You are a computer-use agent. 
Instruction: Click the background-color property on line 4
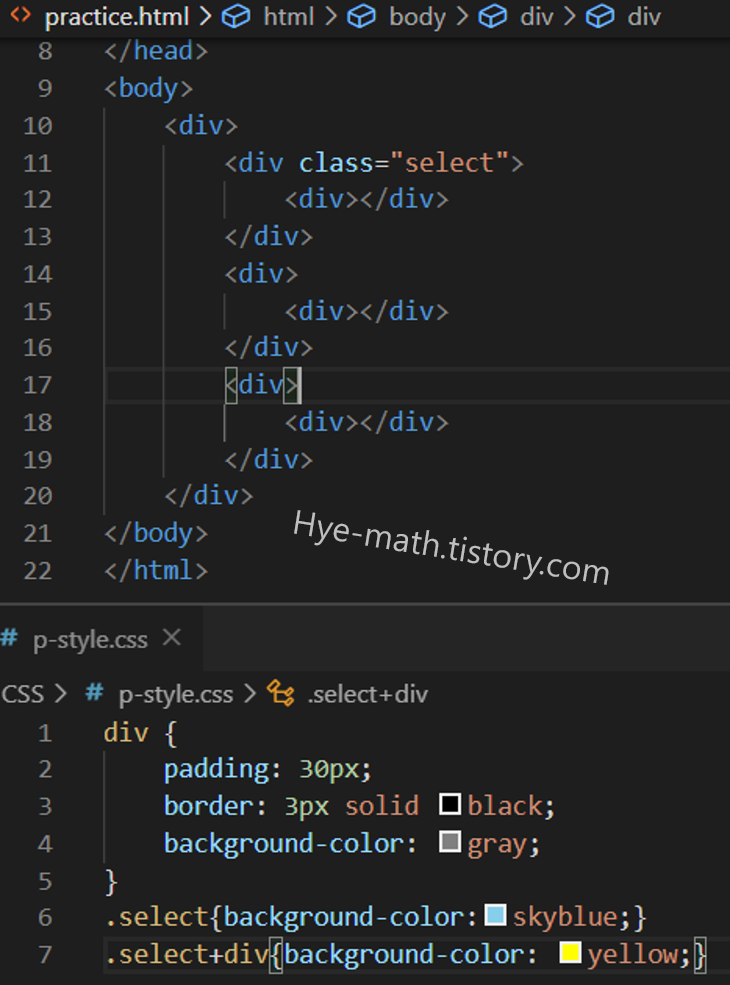pyautogui.click(x=283, y=844)
